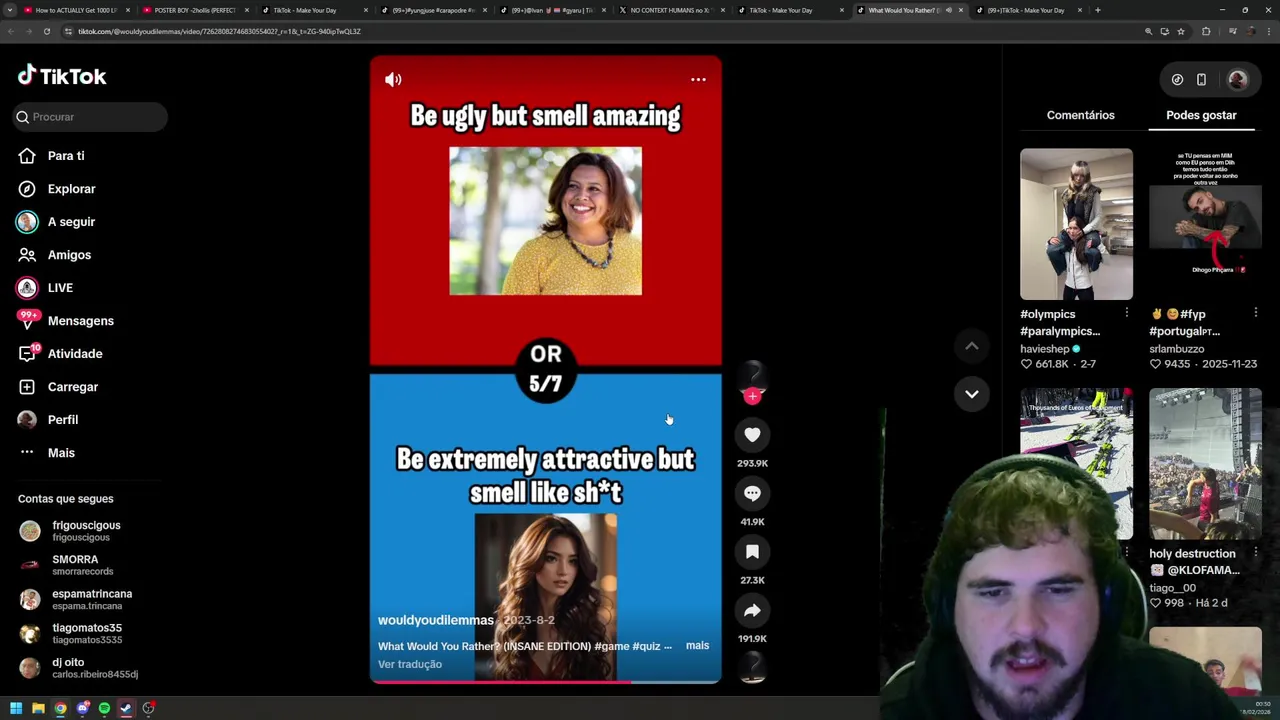Open the video three-dots options menu
The image size is (1280, 720).
coord(698,79)
